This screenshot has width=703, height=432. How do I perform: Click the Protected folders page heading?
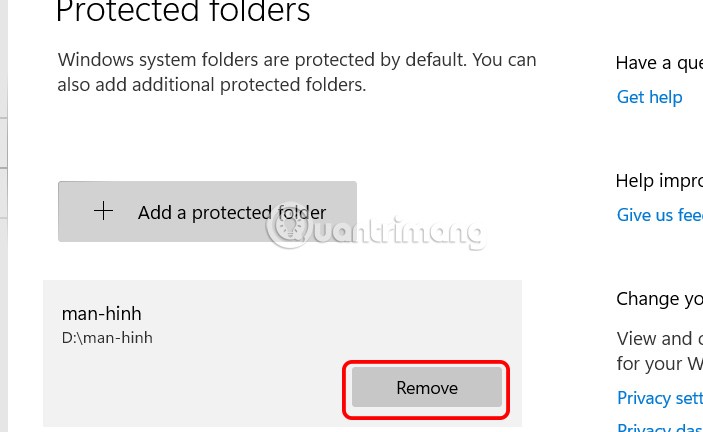click(x=183, y=13)
